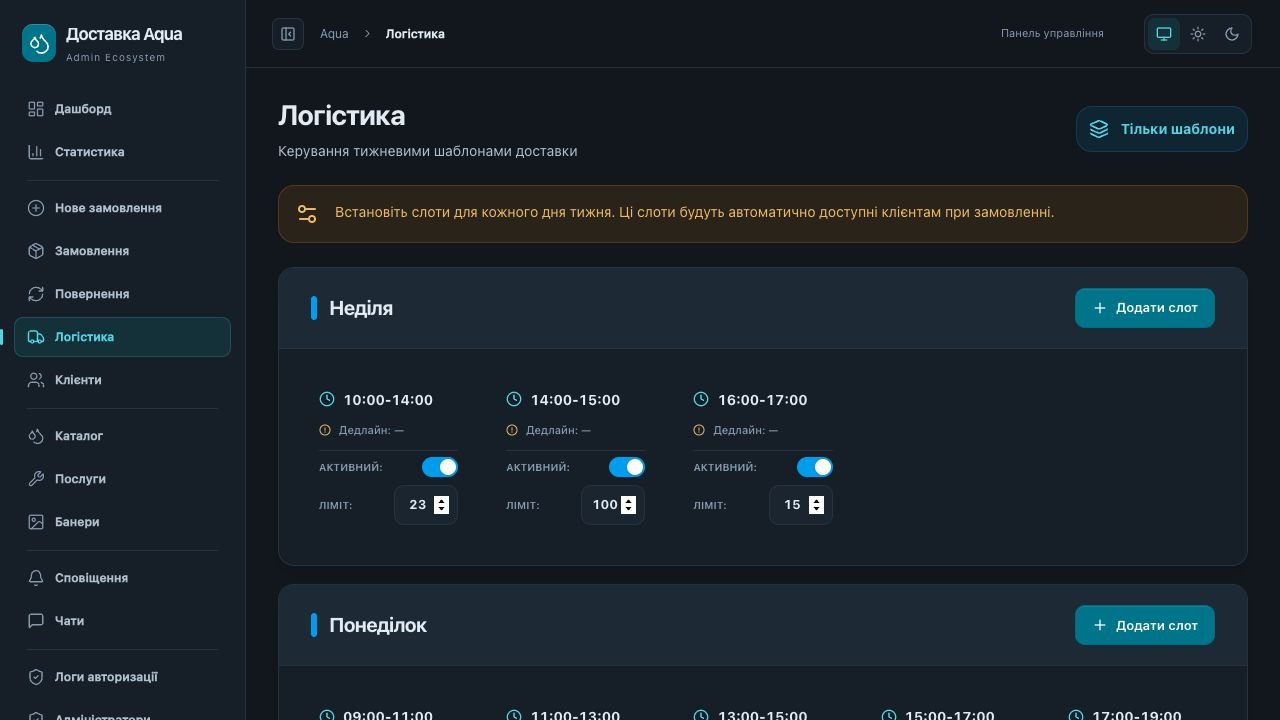
Task: Go to Статистика in the sidebar
Action: pyautogui.click(x=122, y=152)
